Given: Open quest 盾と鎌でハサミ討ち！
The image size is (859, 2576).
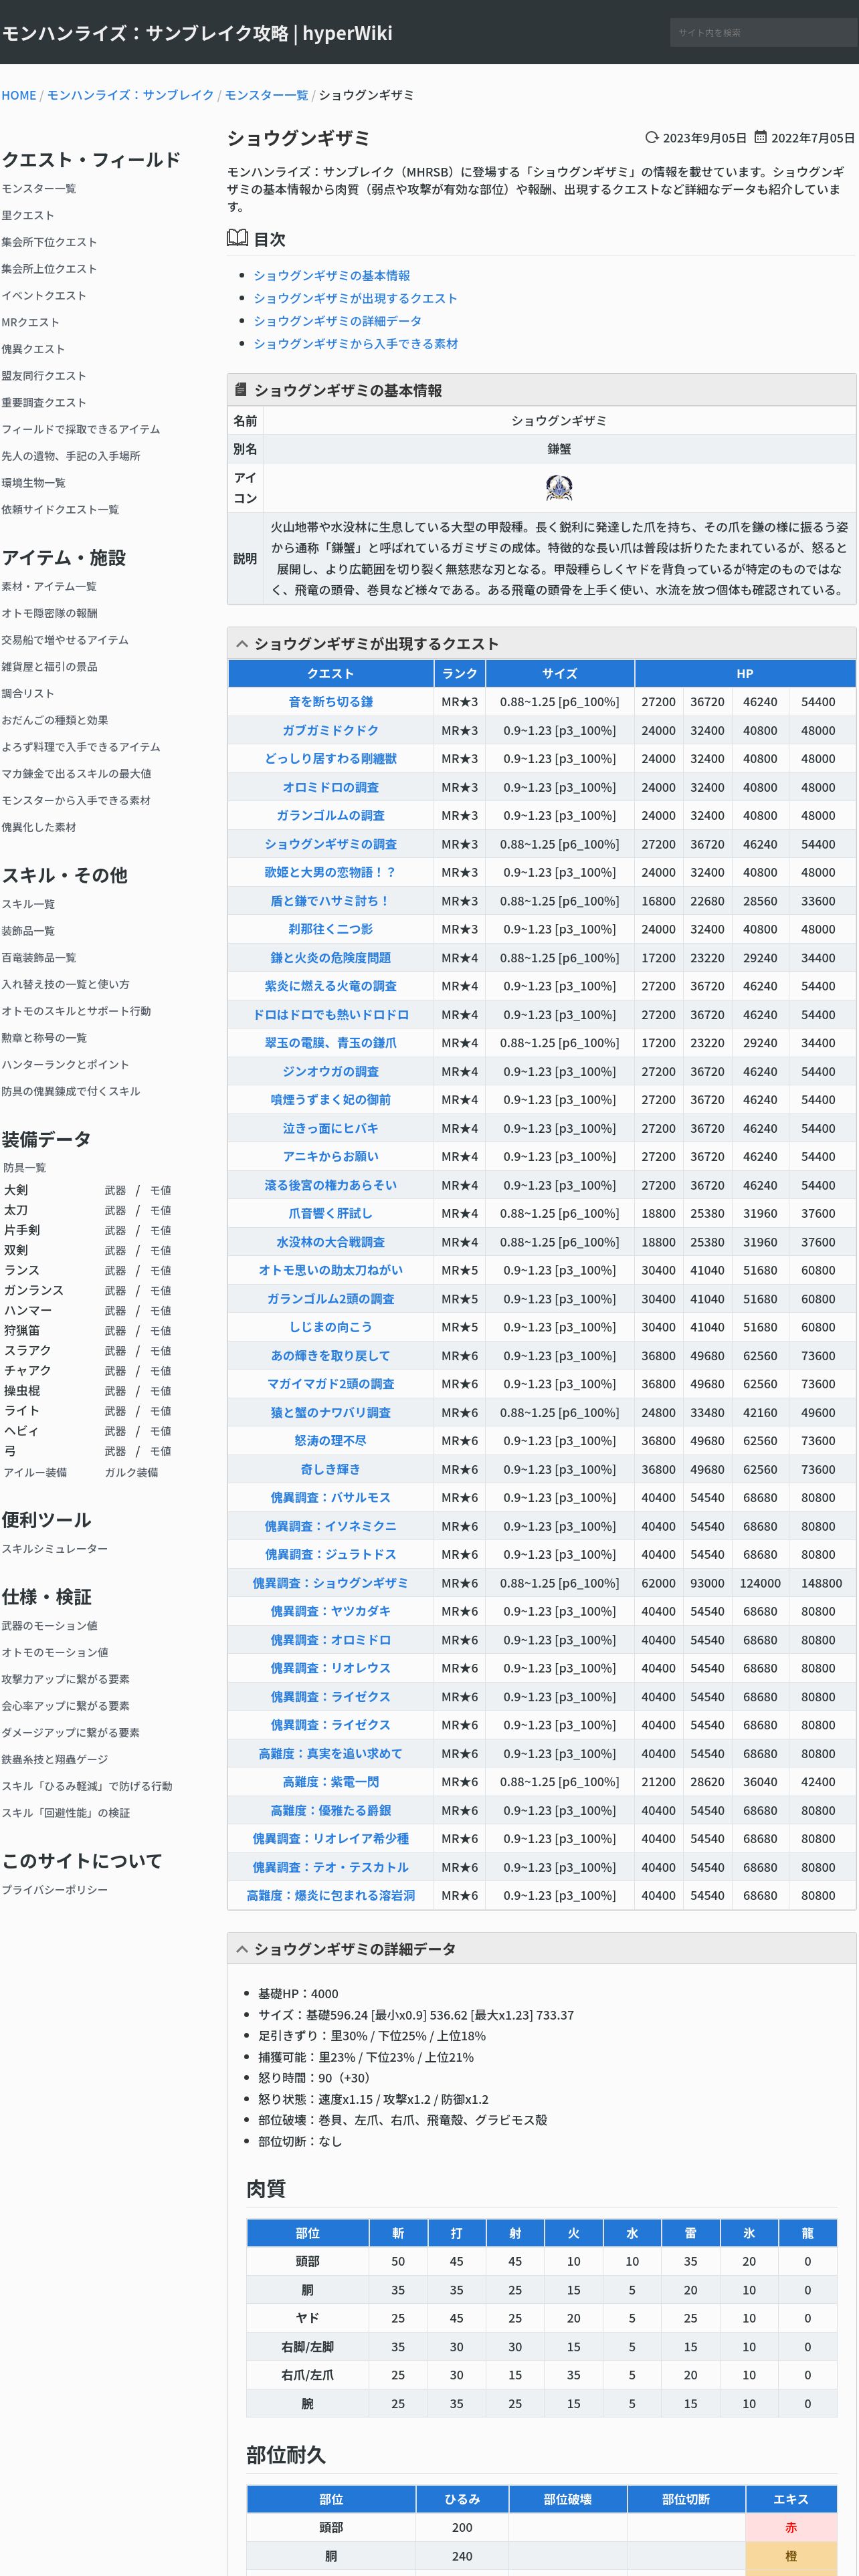Looking at the screenshot, I should pyautogui.click(x=330, y=901).
